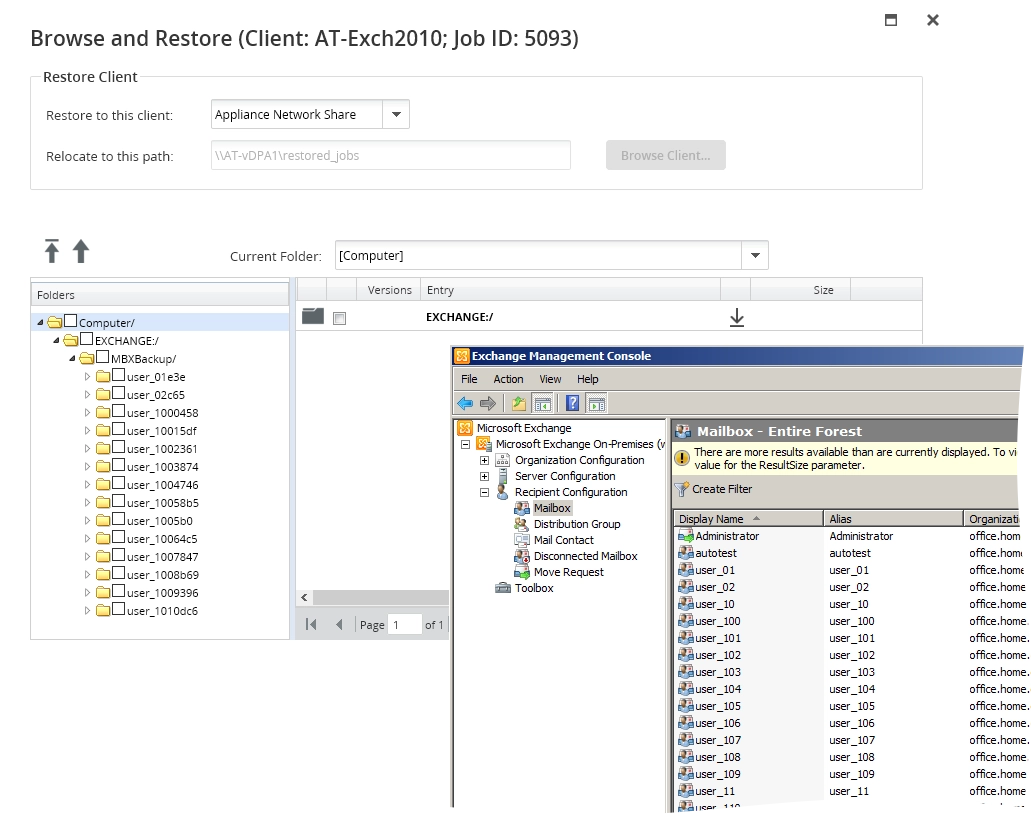Click the Show/Hide action pane toolbar icon
1031x816 pixels.
click(x=596, y=403)
